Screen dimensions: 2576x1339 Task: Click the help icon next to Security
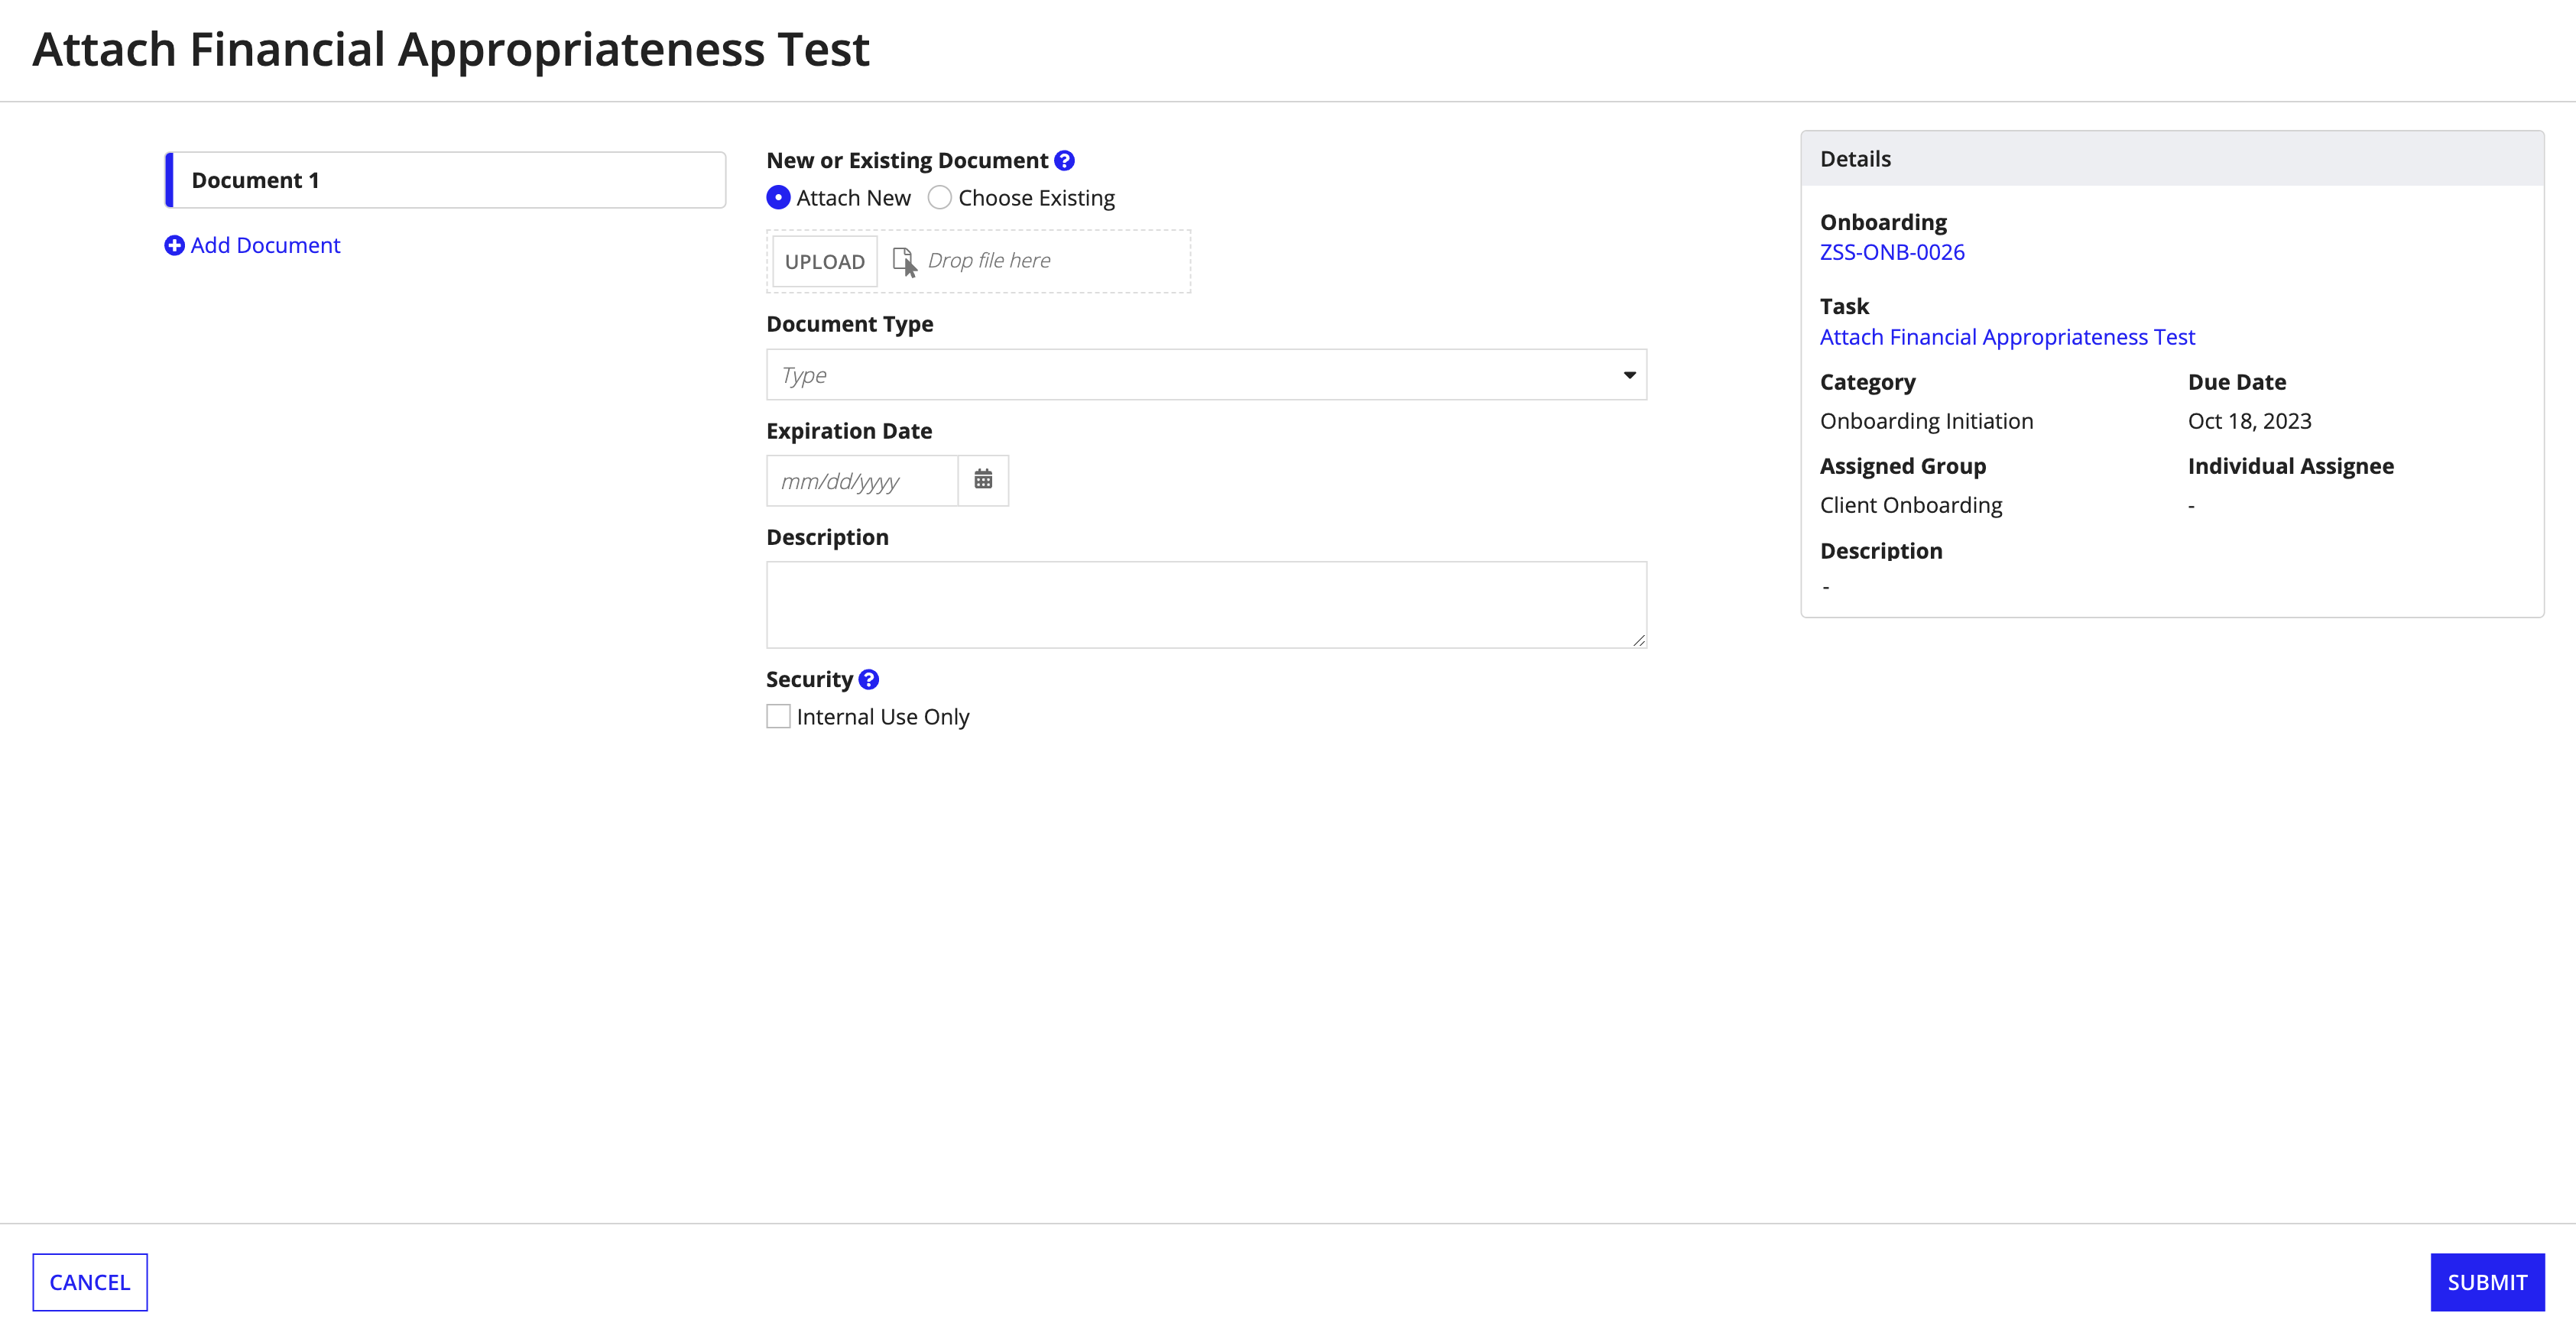867,678
